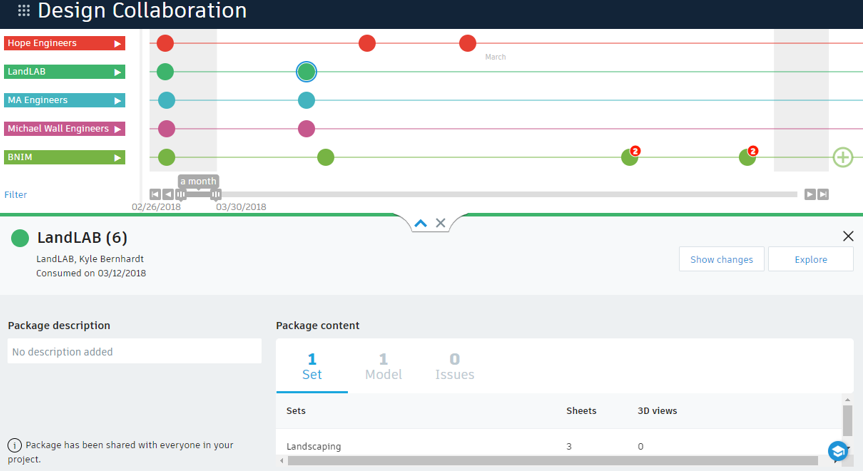Click the timeline scroll track

509,194
